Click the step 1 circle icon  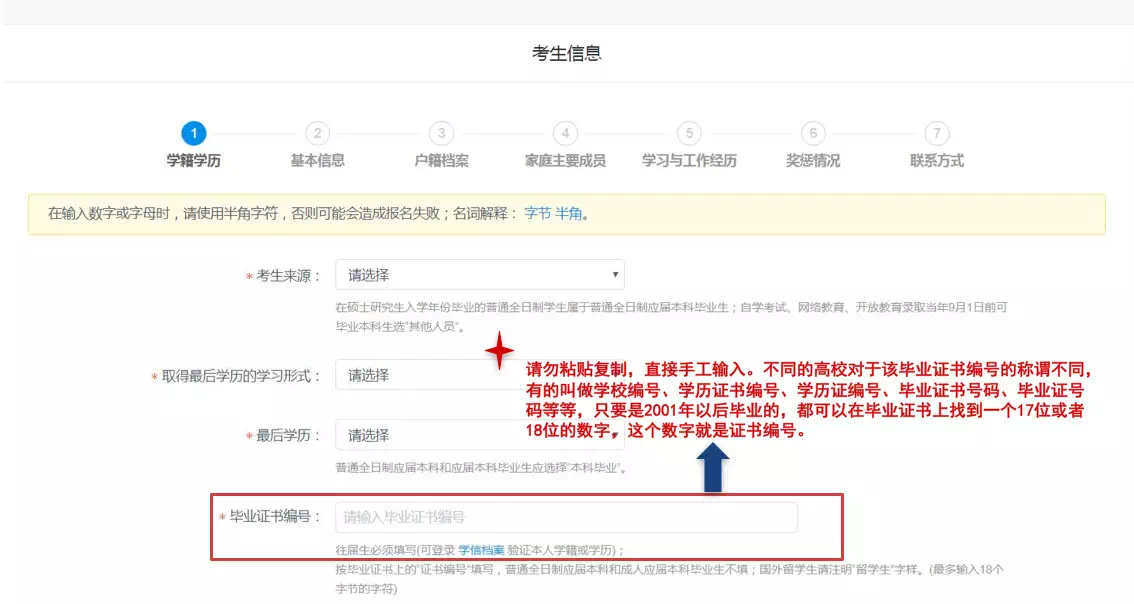point(193,134)
